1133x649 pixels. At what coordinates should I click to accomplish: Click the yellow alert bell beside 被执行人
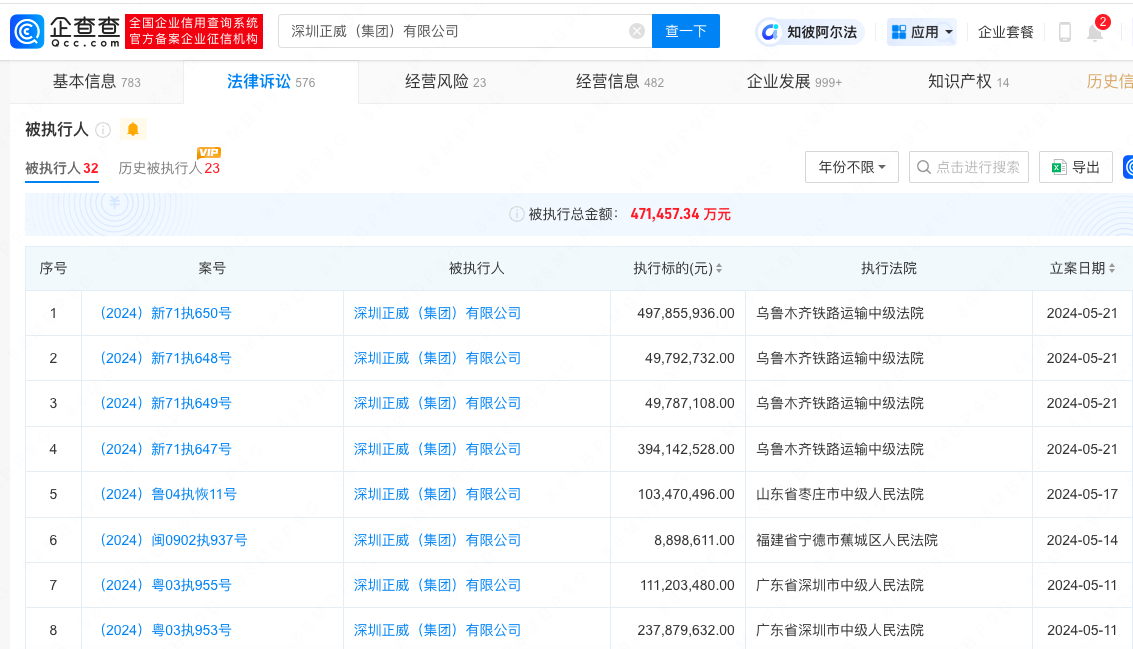[x=132, y=129]
